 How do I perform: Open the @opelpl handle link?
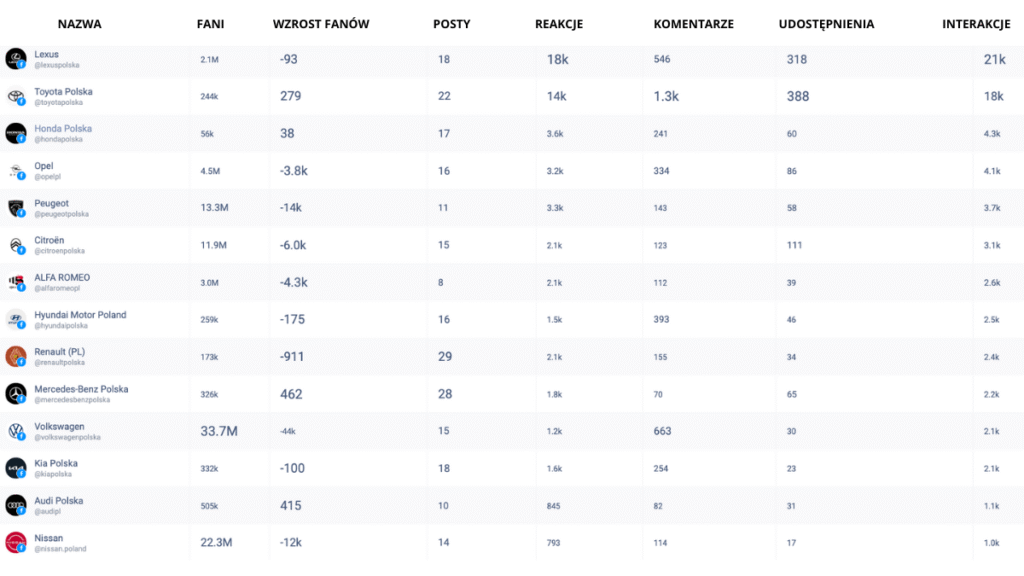[47, 177]
